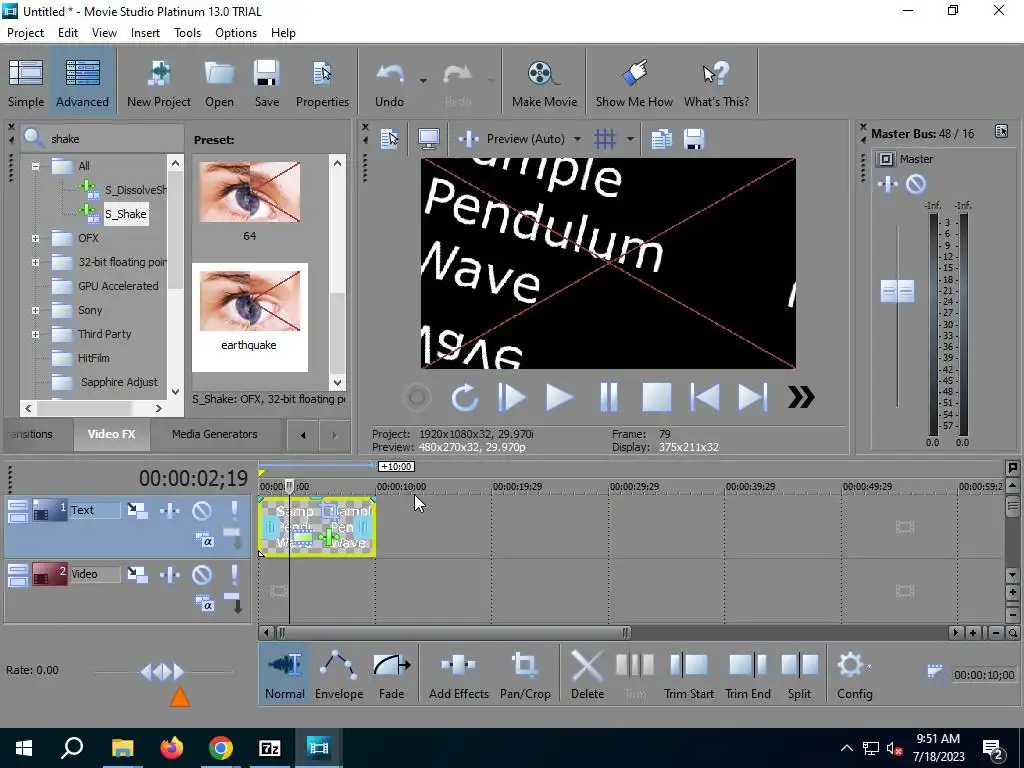Show more playback controls chevron
Image resolution: width=1024 pixels, height=768 pixels.
click(801, 397)
